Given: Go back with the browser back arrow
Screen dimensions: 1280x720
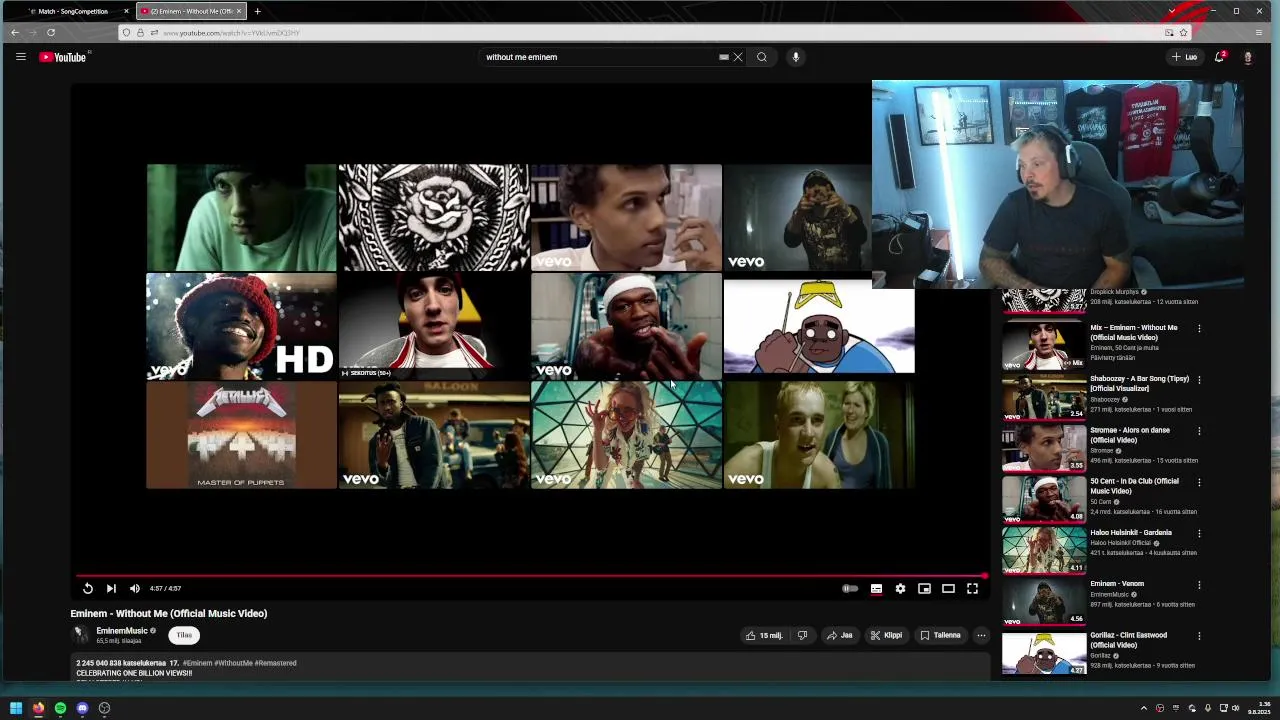Looking at the screenshot, I should (x=15, y=32).
